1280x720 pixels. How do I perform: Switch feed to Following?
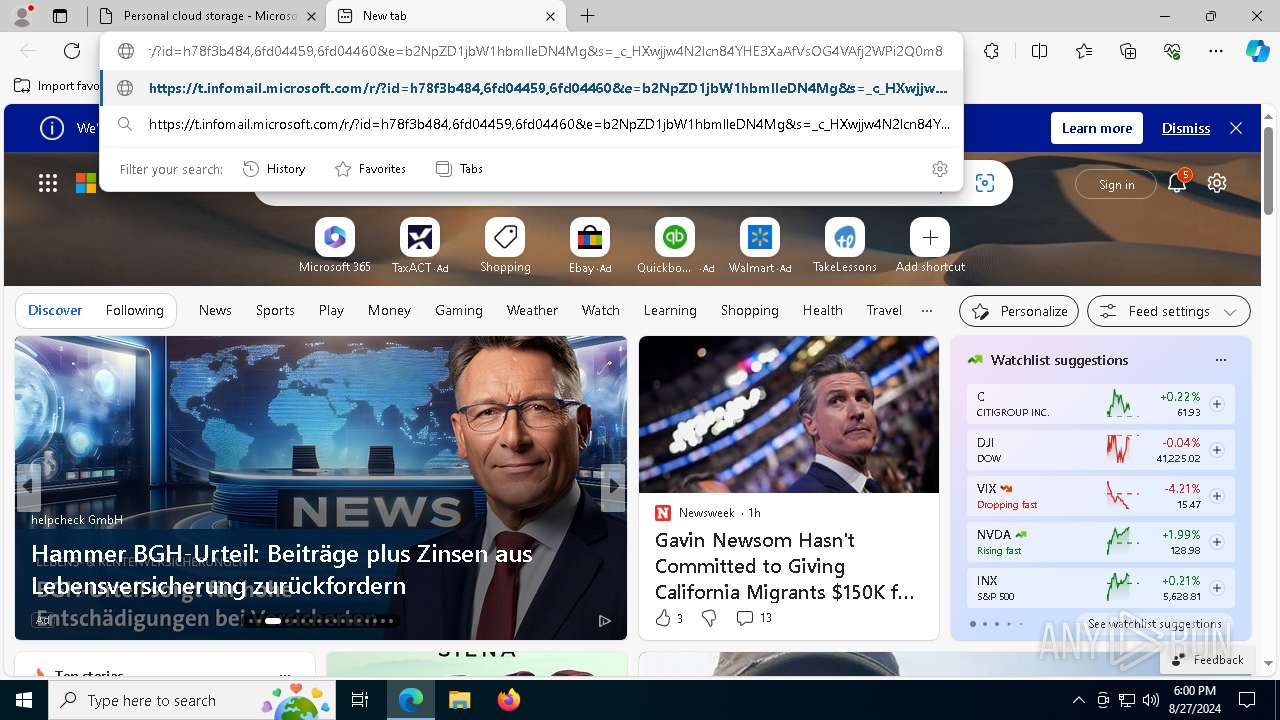pyautogui.click(x=134, y=311)
